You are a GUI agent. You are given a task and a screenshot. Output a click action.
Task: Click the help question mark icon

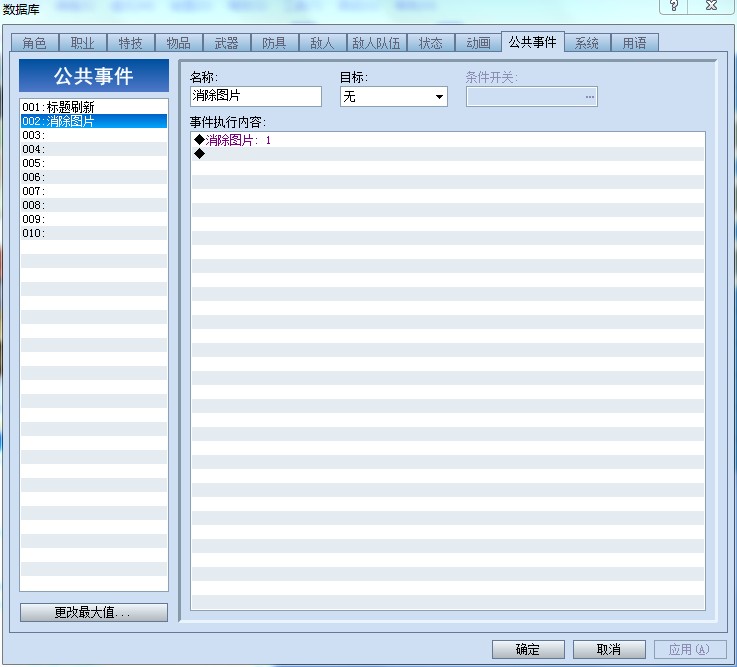[x=674, y=6]
